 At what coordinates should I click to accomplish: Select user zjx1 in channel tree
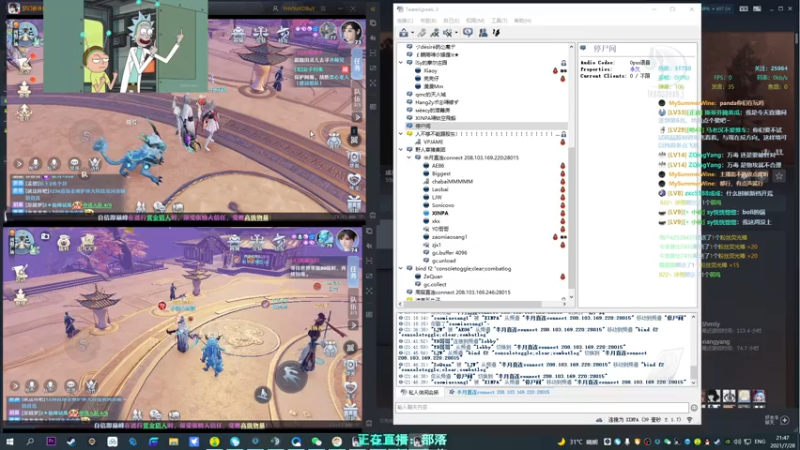[436, 245]
